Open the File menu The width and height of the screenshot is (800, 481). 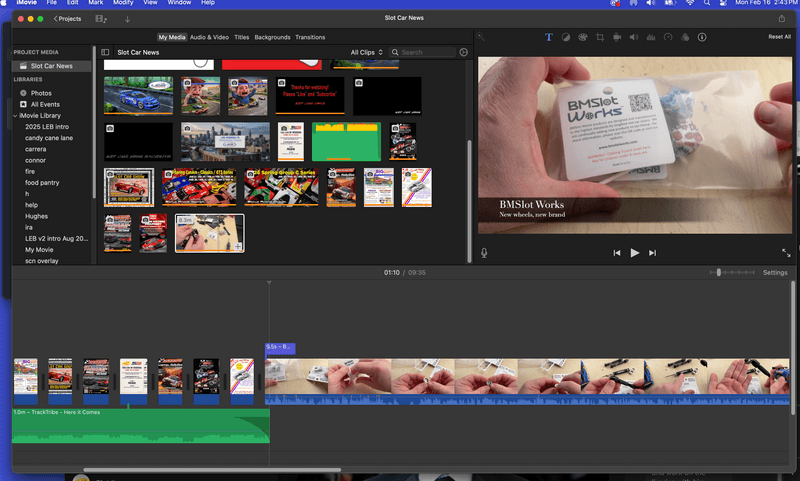click(x=52, y=3)
